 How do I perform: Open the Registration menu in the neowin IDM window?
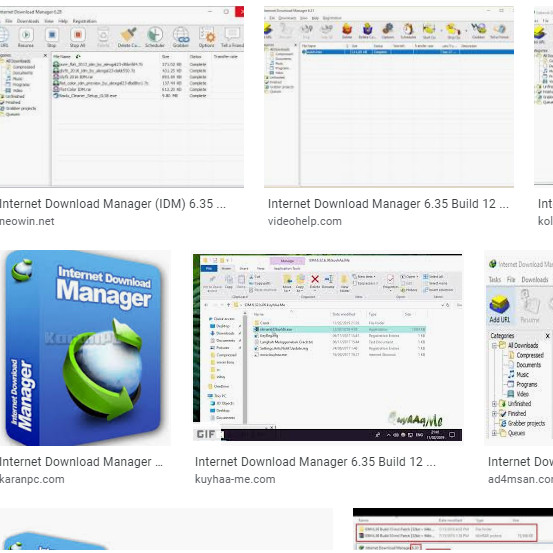(x=85, y=21)
